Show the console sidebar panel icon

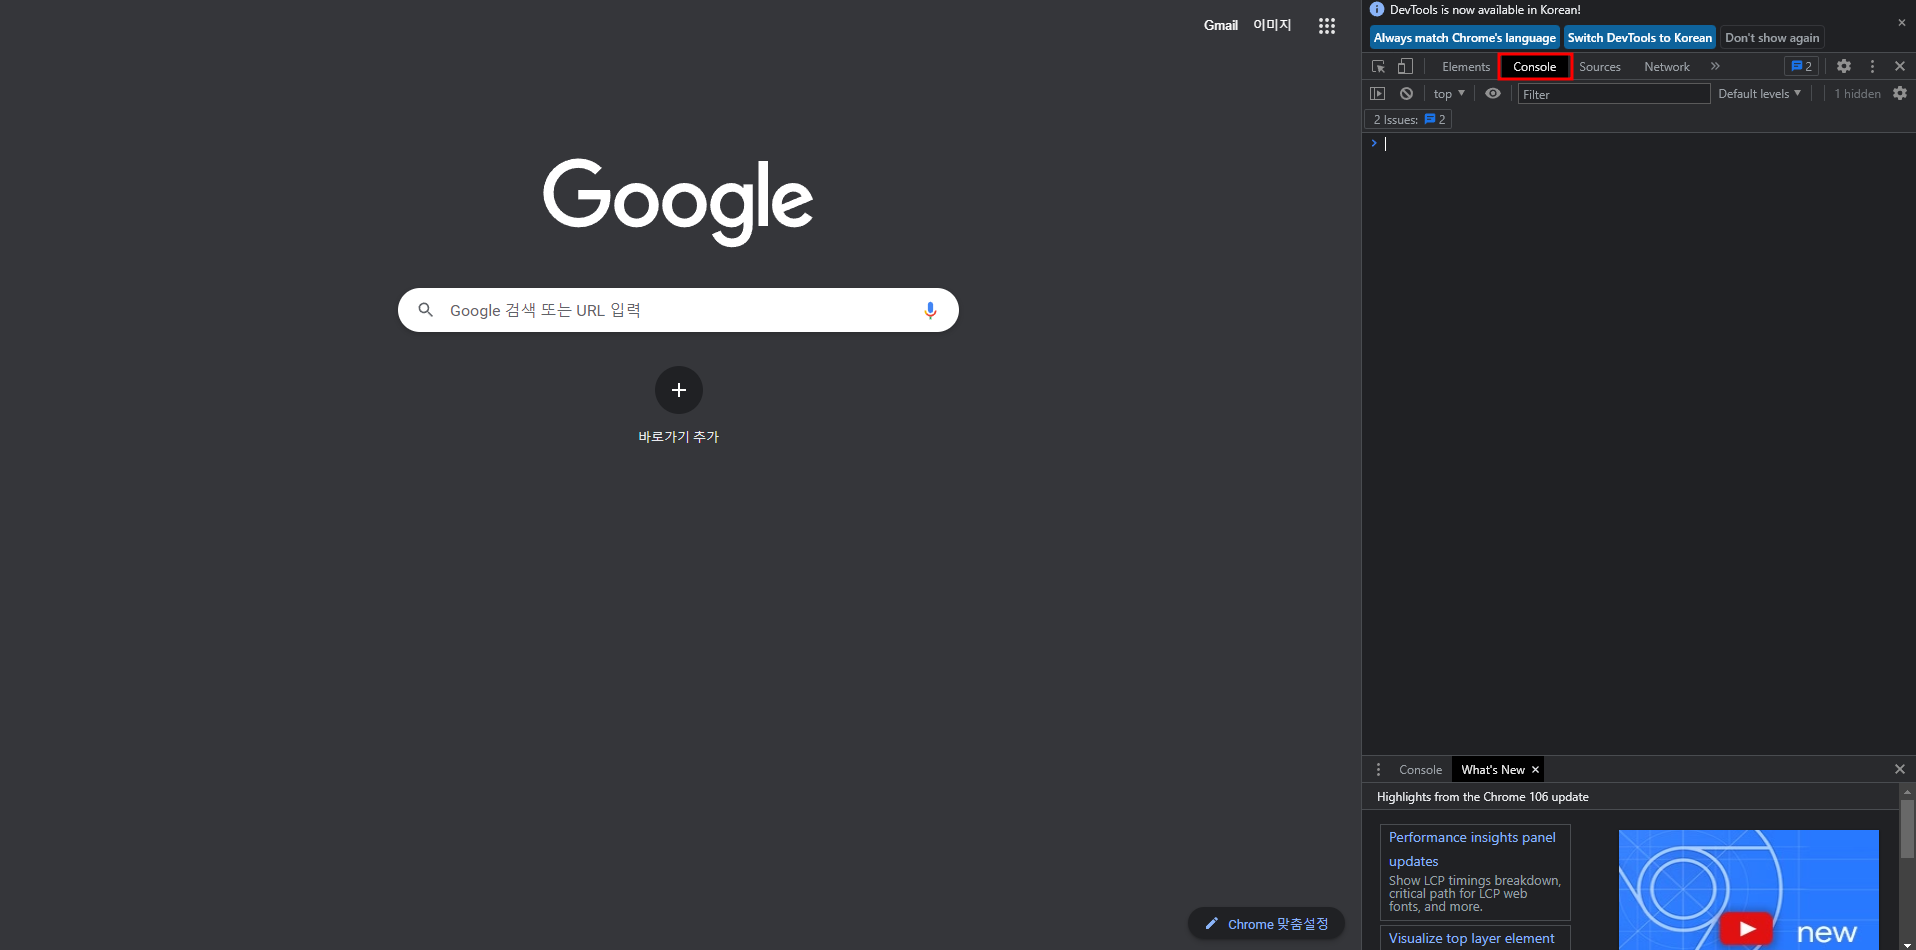click(x=1377, y=93)
